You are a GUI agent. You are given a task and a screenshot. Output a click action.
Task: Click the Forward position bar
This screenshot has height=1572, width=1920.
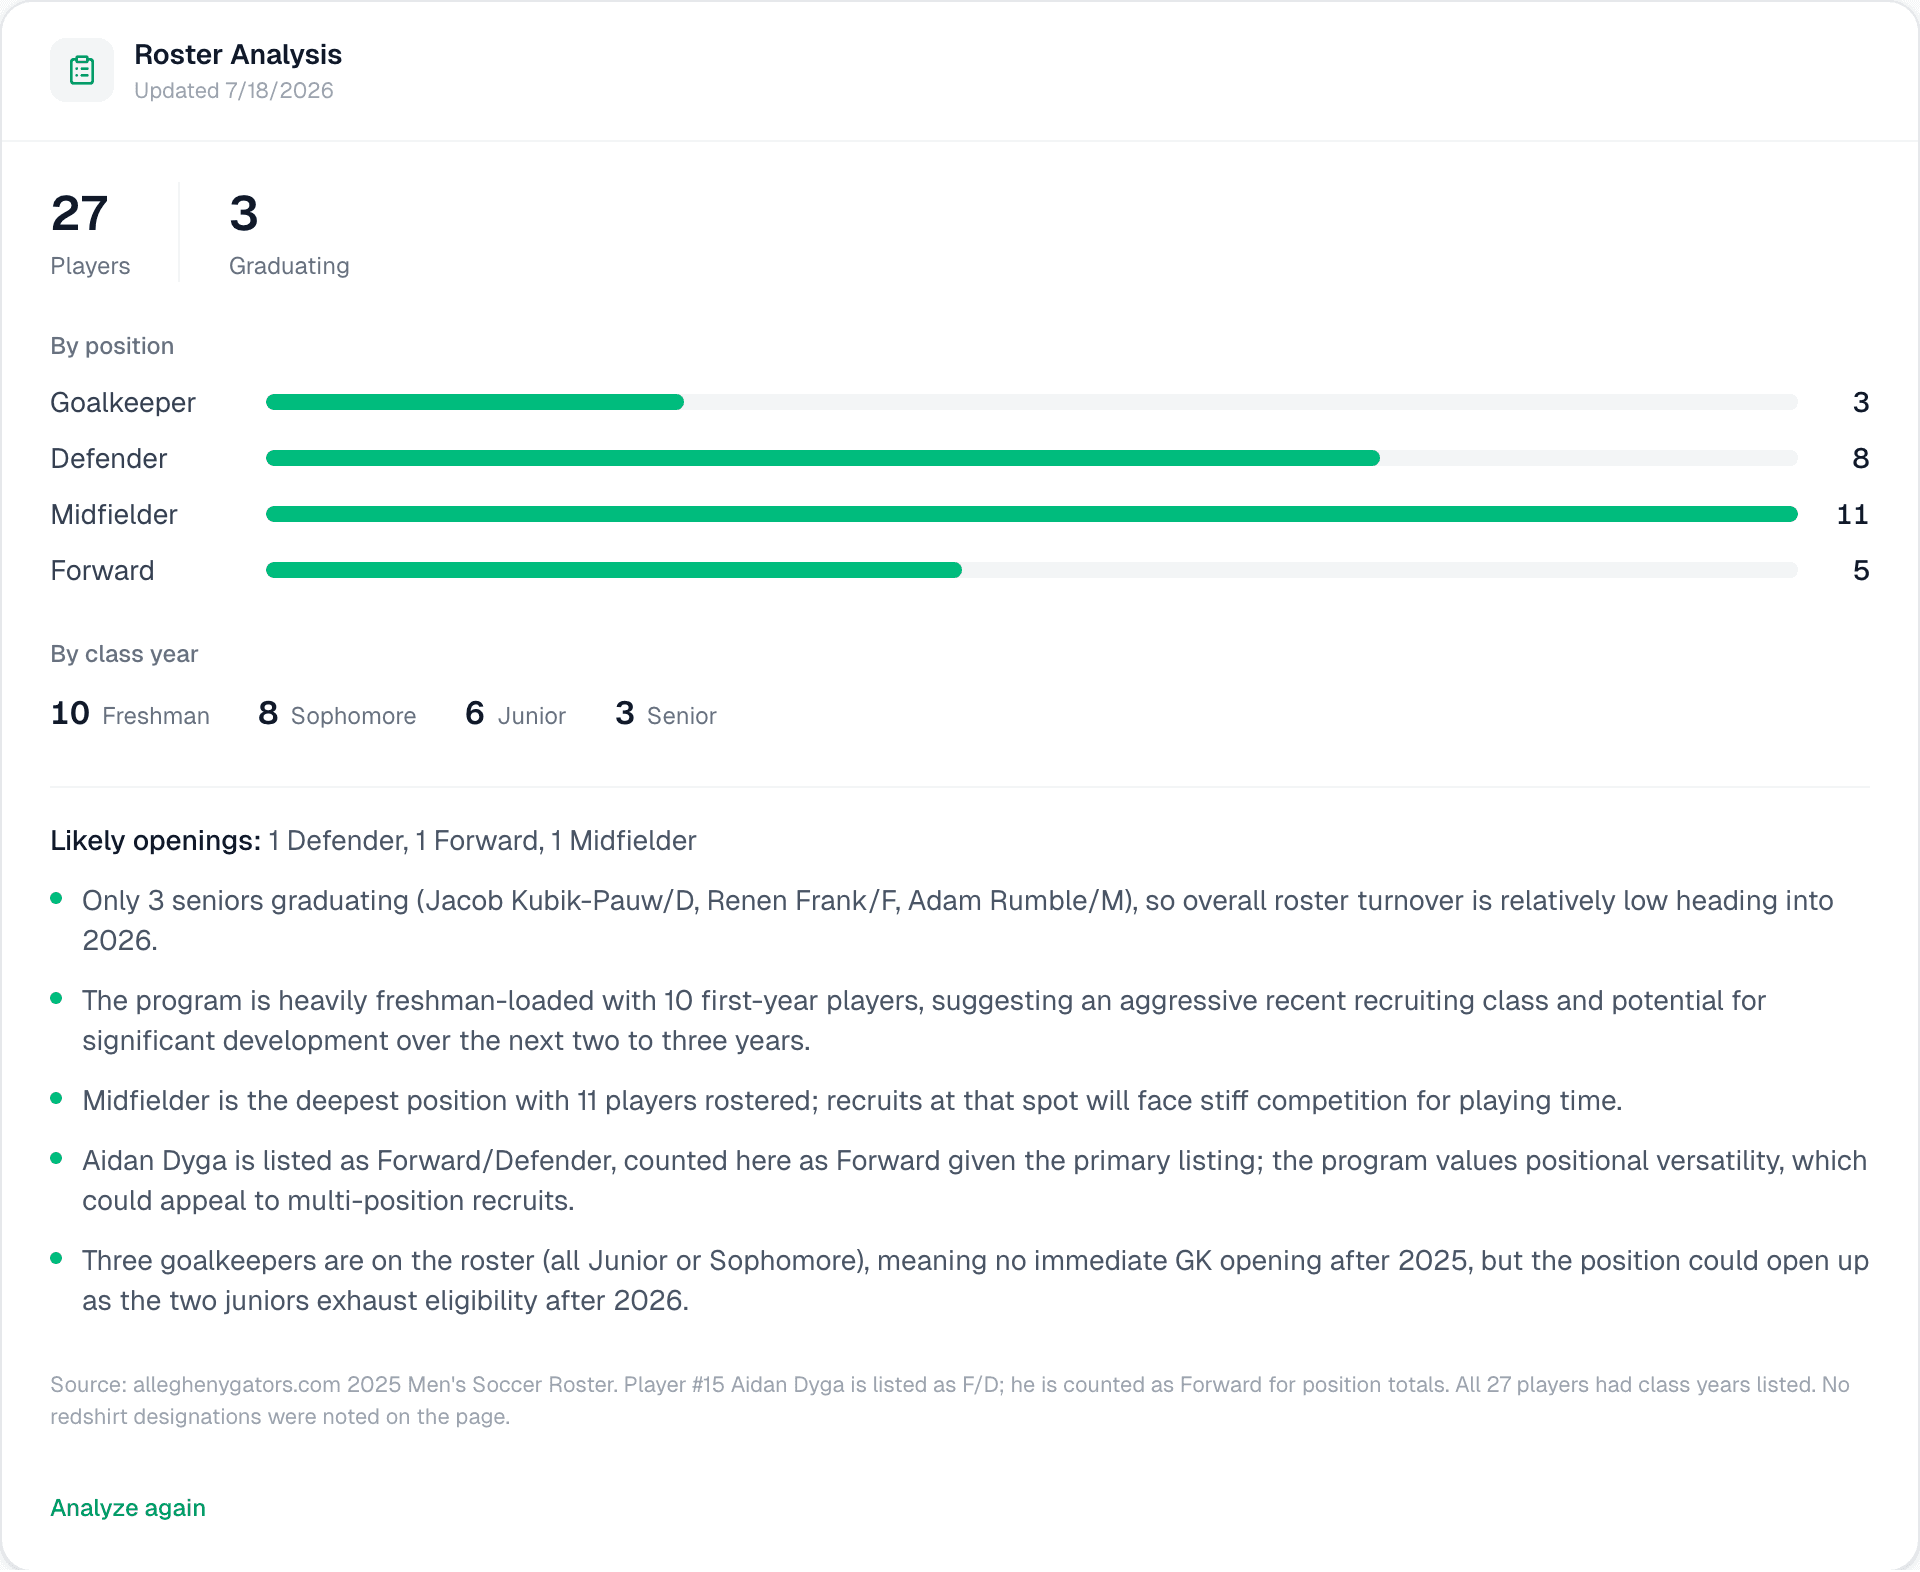pos(1031,570)
